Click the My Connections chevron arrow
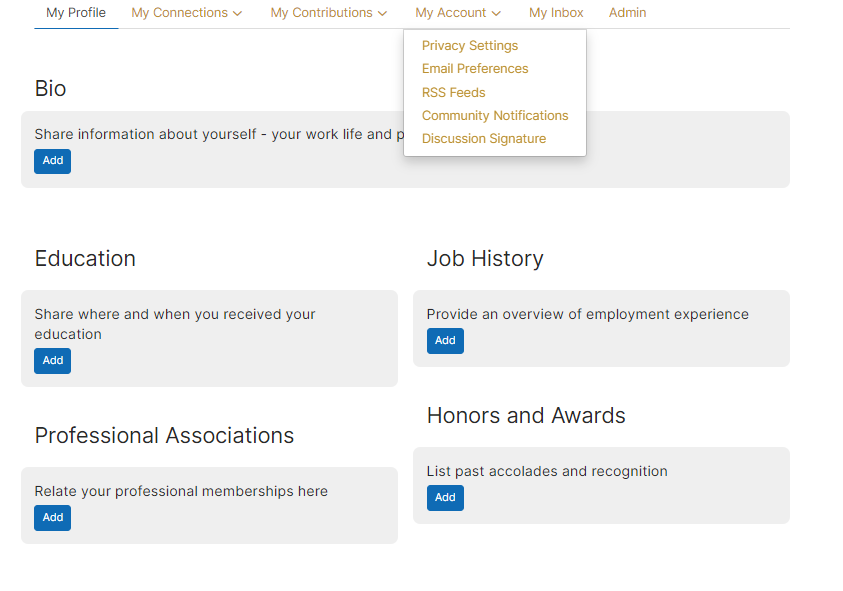The height and width of the screenshot is (591, 843). pyautogui.click(x=237, y=14)
